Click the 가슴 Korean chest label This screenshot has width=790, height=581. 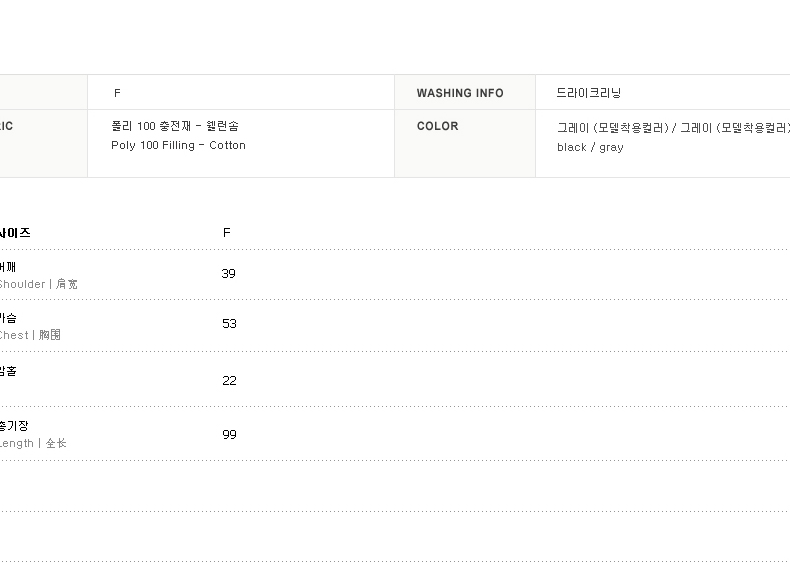click(8, 318)
